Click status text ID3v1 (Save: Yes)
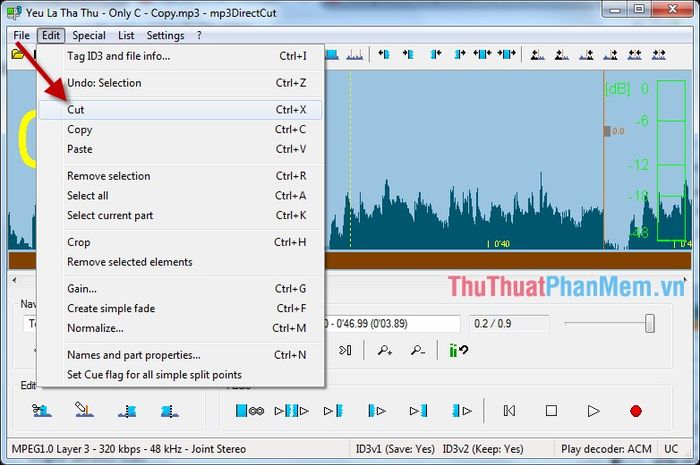Viewport: 700px width, 465px height. pos(395,449)
